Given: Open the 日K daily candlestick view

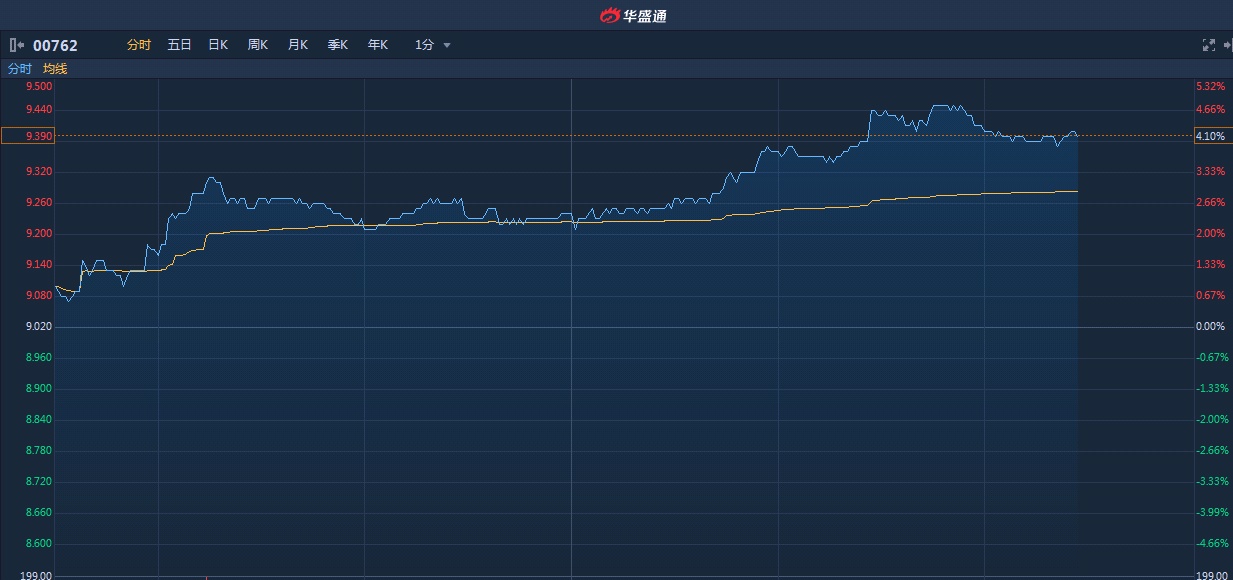Looking at the screenshot, I should 218,45.
